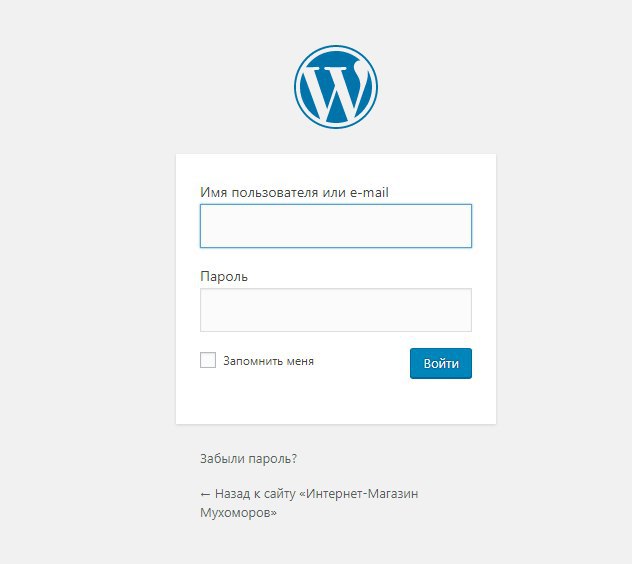
Task: Click the Войти login button
Action: coord(441,363)
